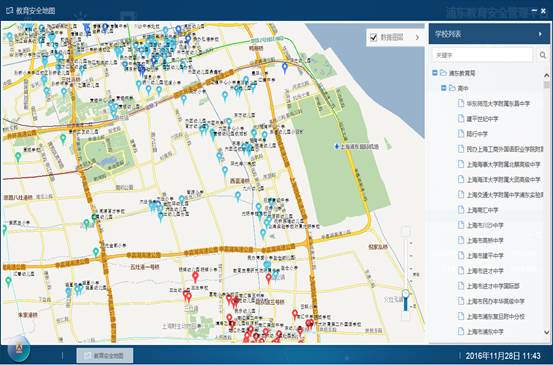
Task: Select the red pin below 五灶港一号桥
Action: [195, 277]
